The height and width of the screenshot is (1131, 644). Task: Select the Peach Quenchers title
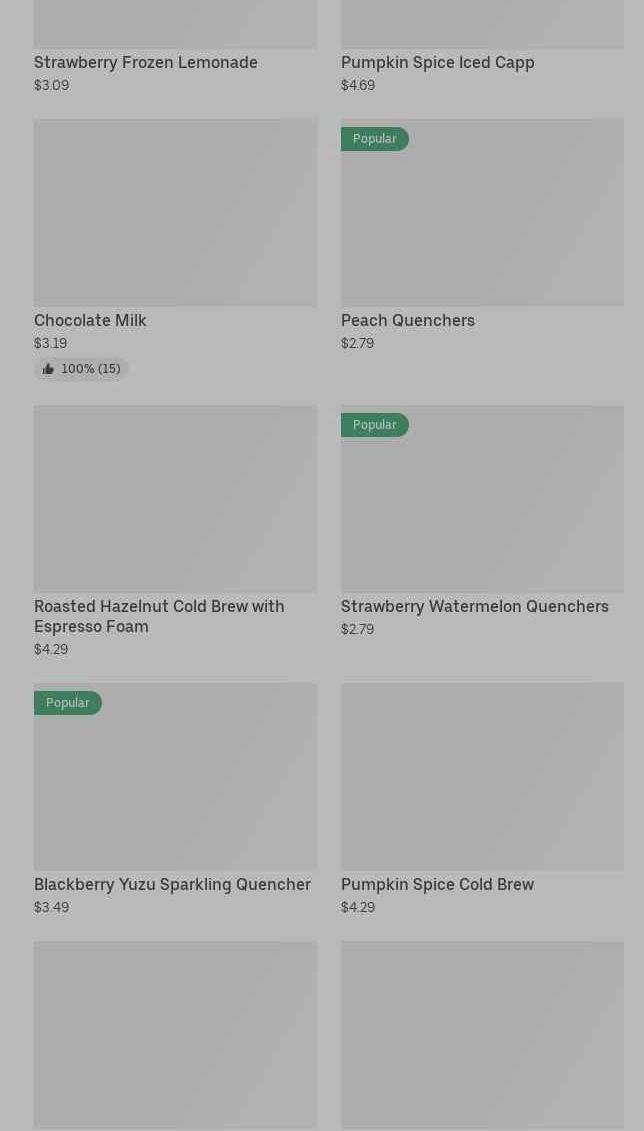click(408, 320)
